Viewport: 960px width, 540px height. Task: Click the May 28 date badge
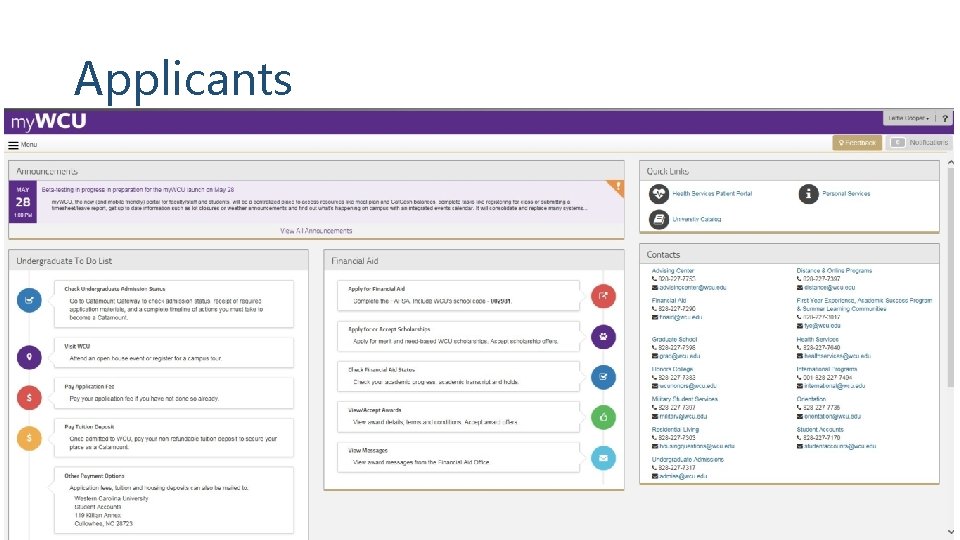(23, 202)
